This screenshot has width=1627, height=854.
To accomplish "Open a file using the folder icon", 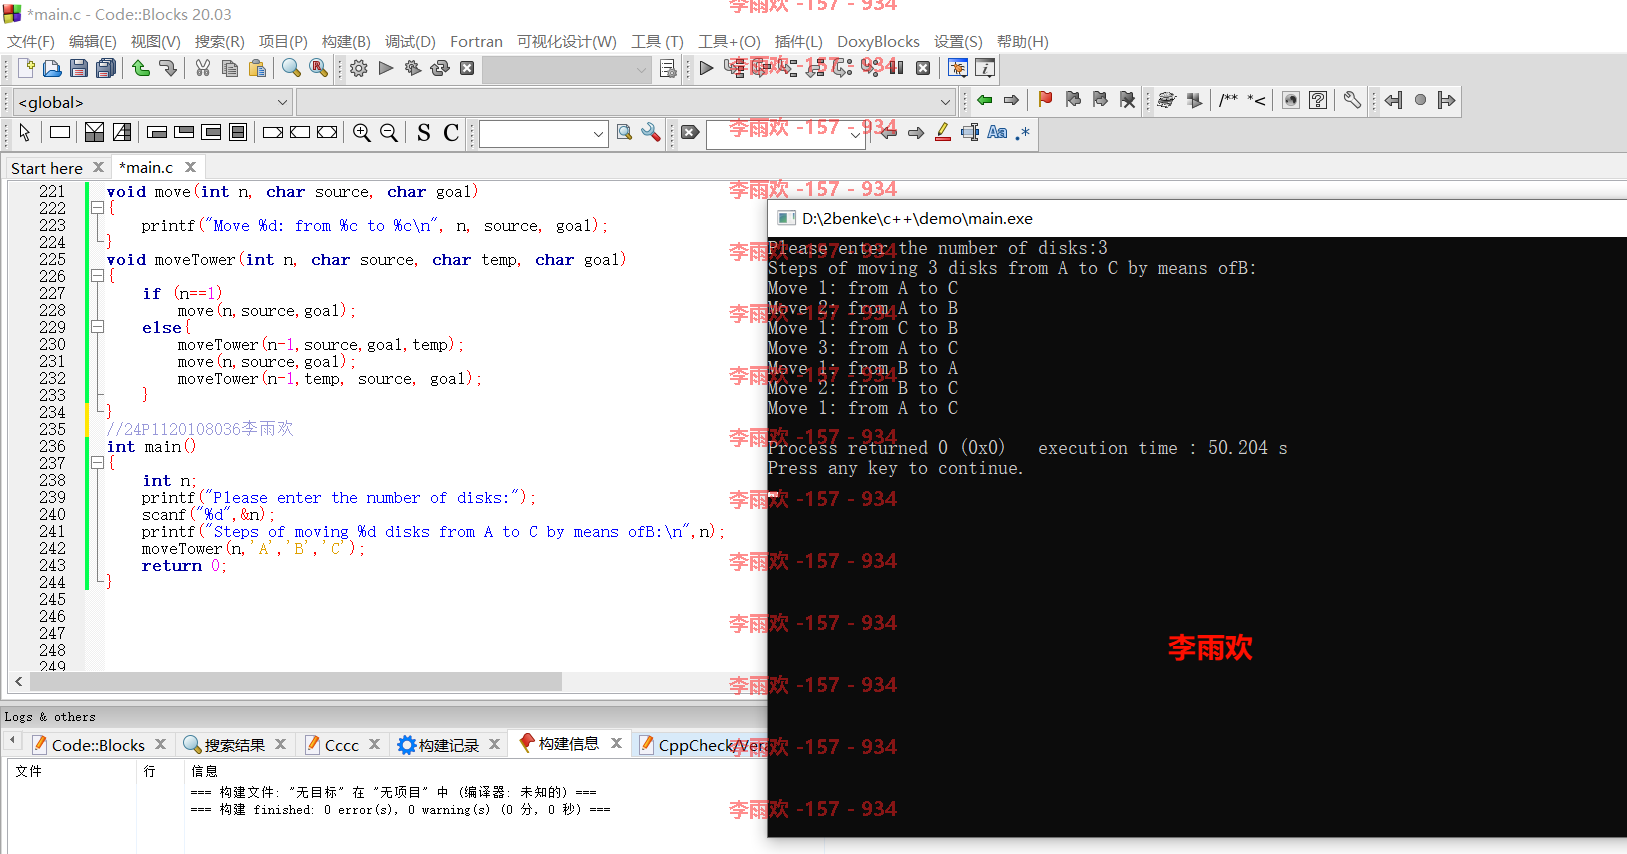I will pyautogui.click(x=52, y=68).
